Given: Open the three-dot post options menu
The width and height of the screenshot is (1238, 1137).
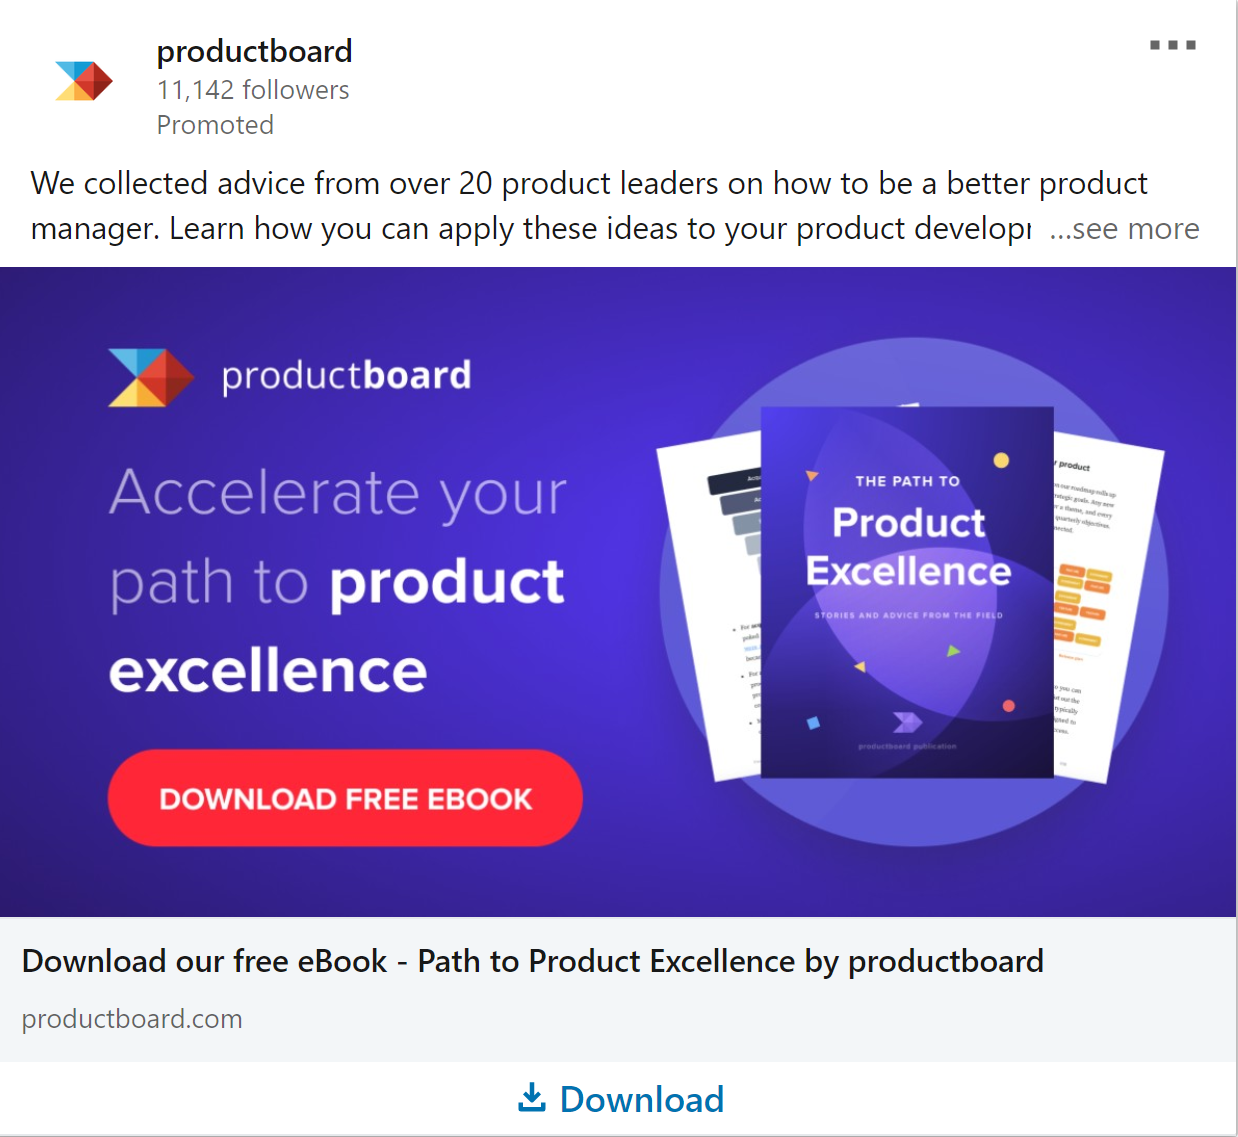Looking at the screenshot, I should 1173,45.
